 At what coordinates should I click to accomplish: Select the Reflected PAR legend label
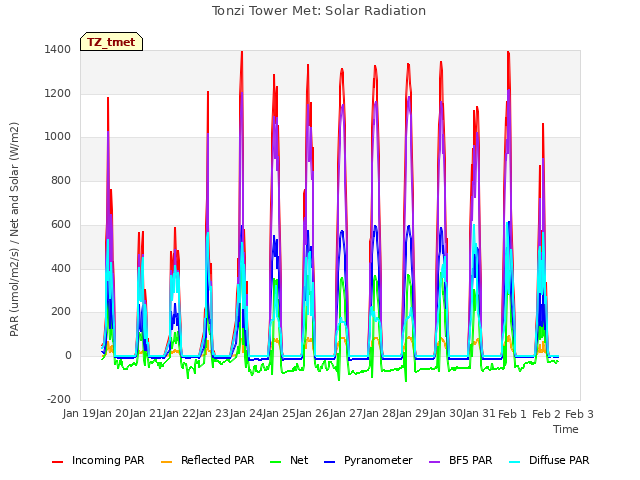coord(218,460)
